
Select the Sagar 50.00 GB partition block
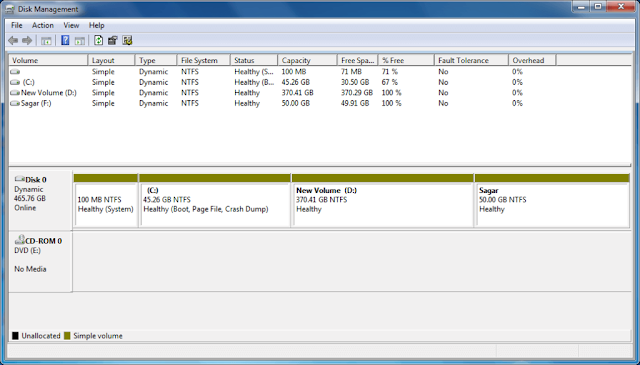tap(552, 200)
